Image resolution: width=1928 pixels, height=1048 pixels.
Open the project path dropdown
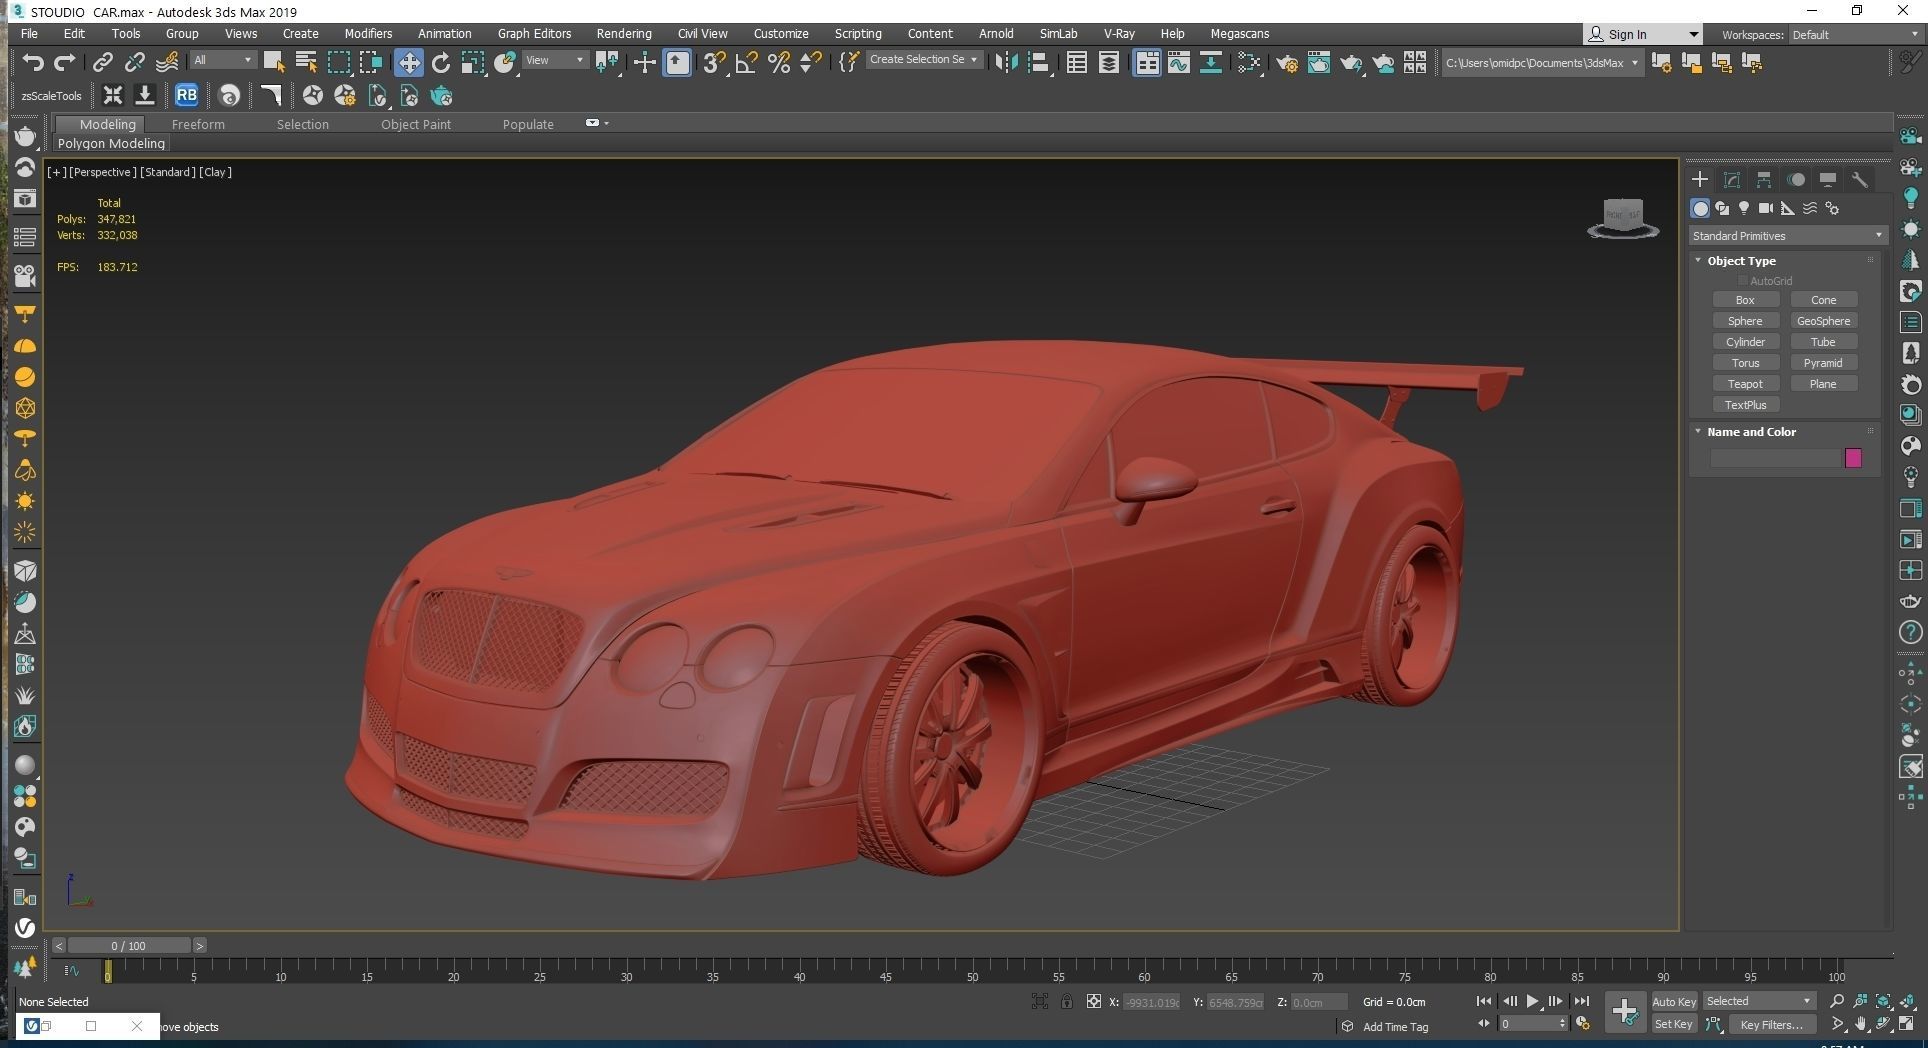[1541, 63]
